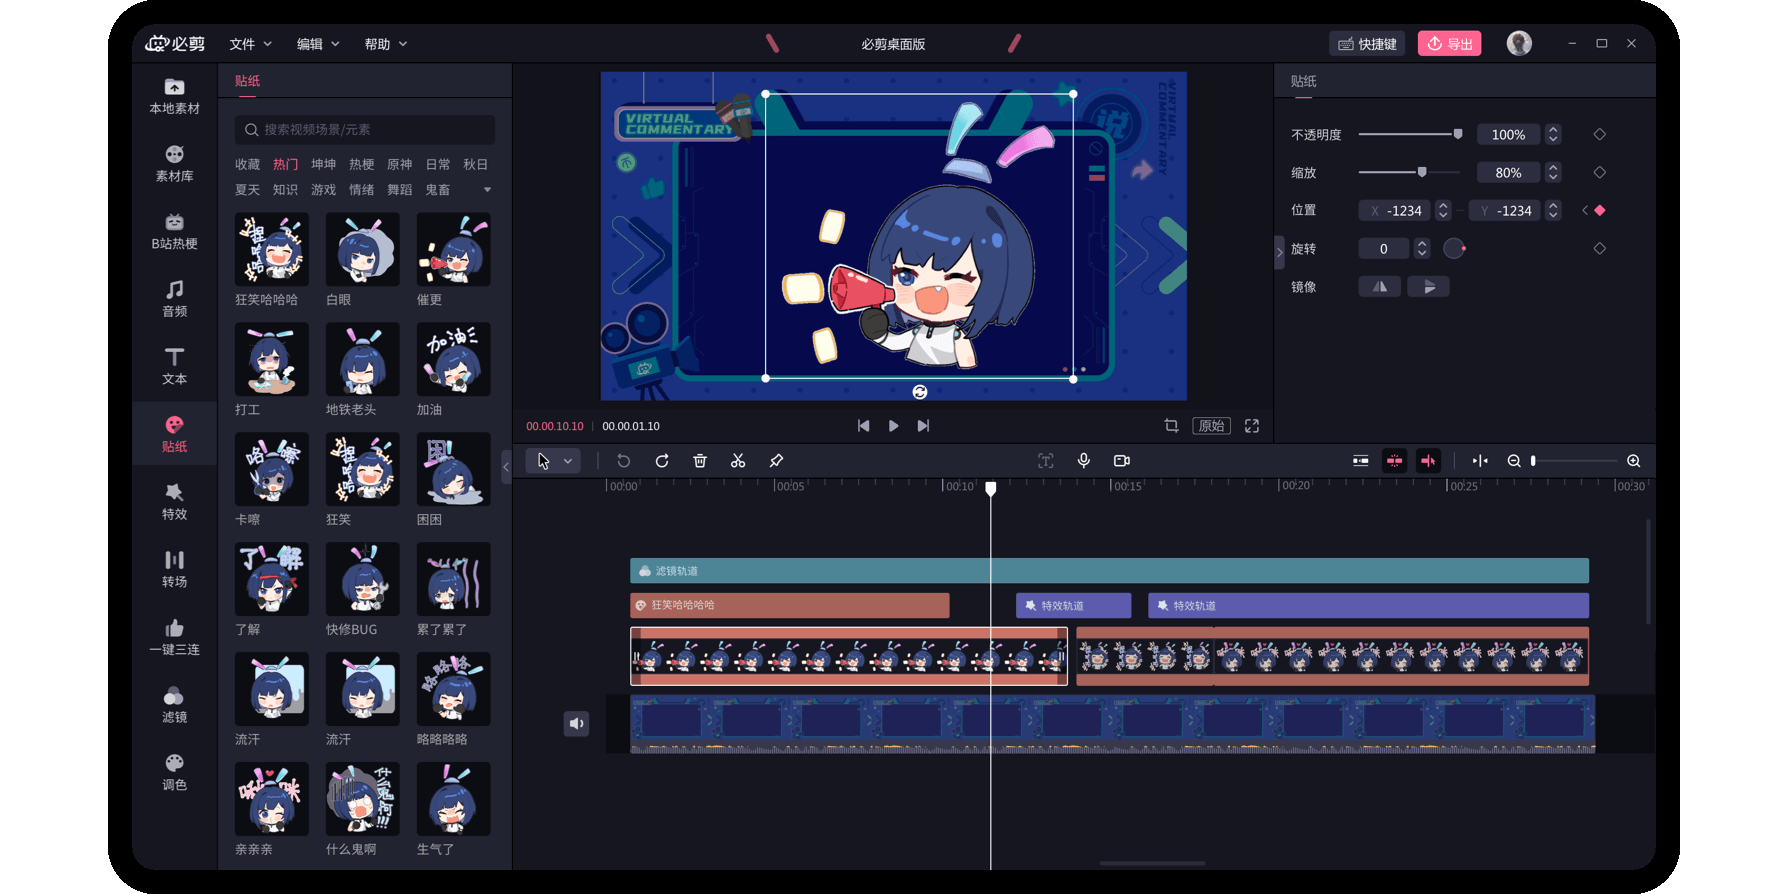Click the 导出 export button

tap(1450, 43)
